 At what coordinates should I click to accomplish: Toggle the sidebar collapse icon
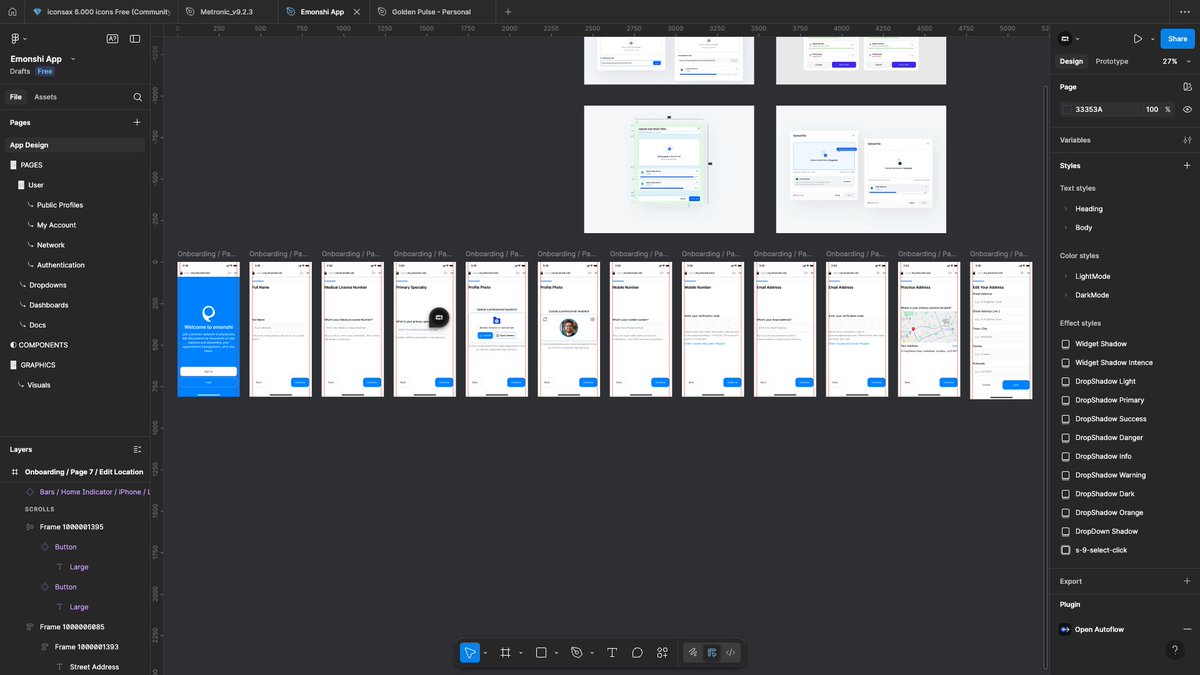click(x=135, y=39)
